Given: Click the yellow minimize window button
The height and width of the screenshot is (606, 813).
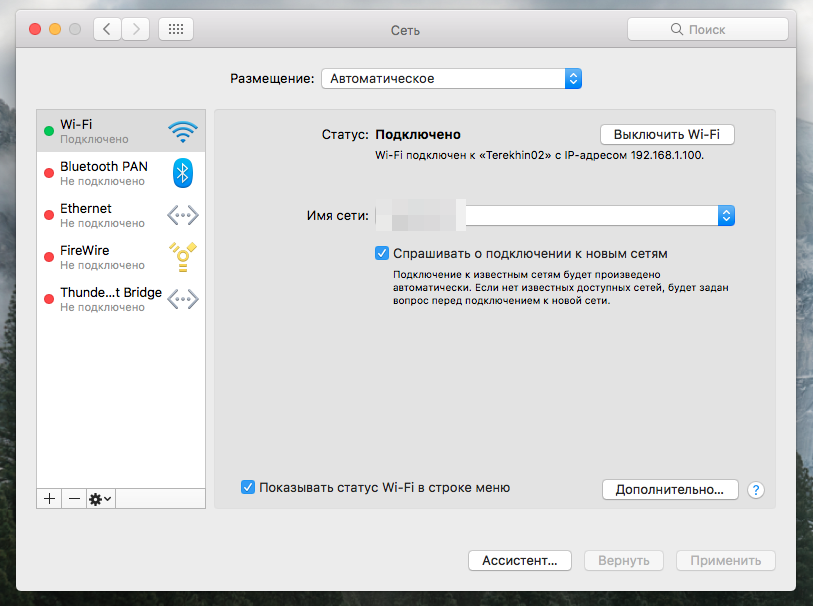Looking at the screenshot, I should click(55, 29).
